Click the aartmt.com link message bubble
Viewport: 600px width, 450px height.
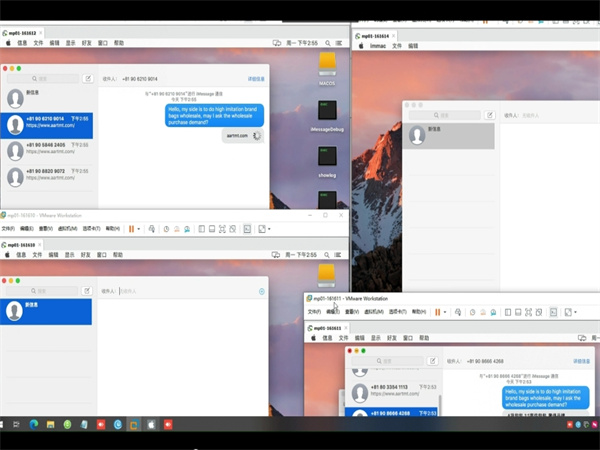point(237,135)
